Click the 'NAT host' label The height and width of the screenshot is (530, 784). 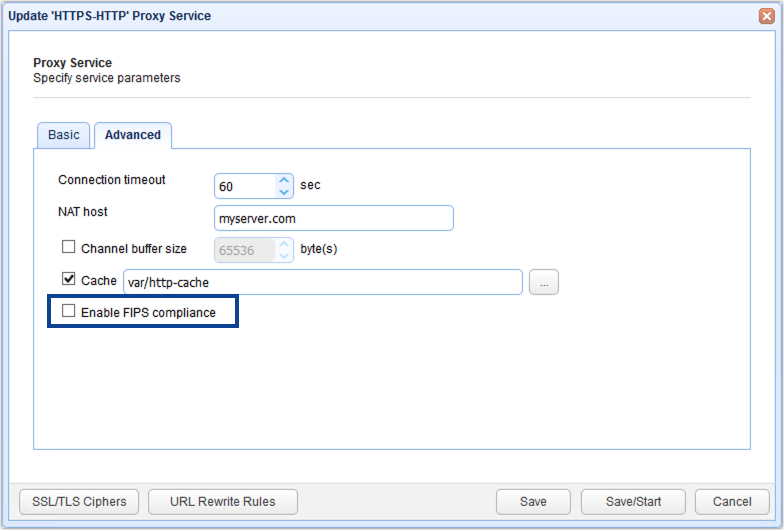pos(82,212)
